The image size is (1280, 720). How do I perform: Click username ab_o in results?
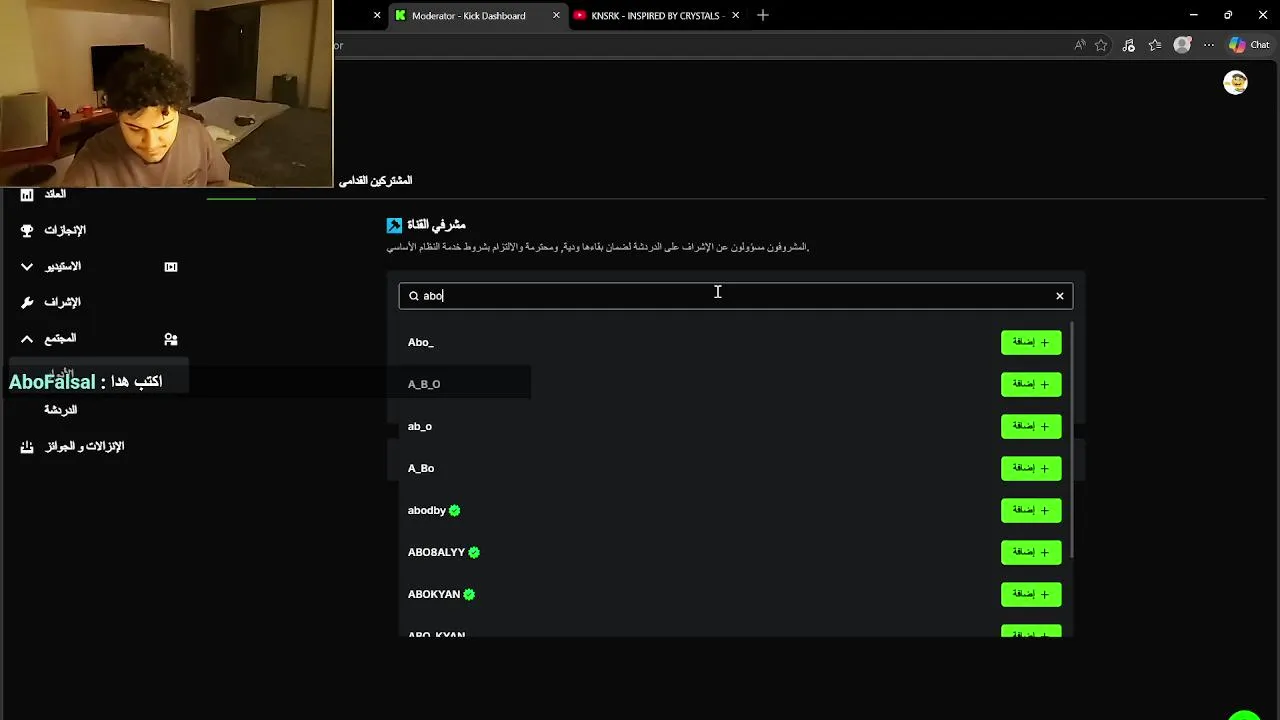(420, 427)
